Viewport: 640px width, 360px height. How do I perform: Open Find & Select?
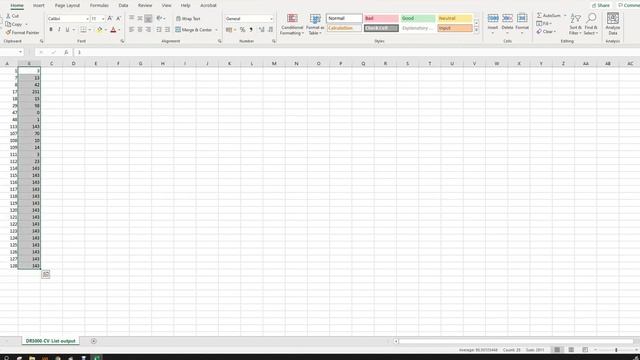(591, 24)
